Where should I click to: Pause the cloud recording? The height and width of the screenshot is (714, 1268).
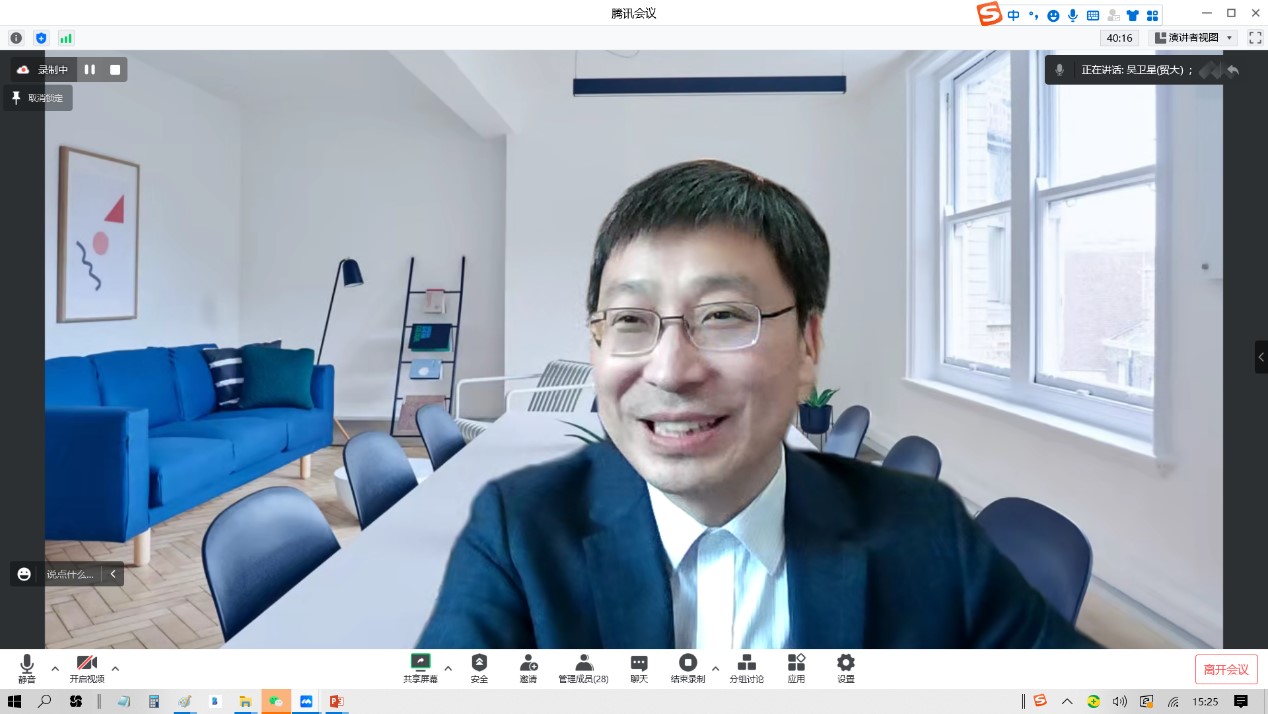(90, 70)
